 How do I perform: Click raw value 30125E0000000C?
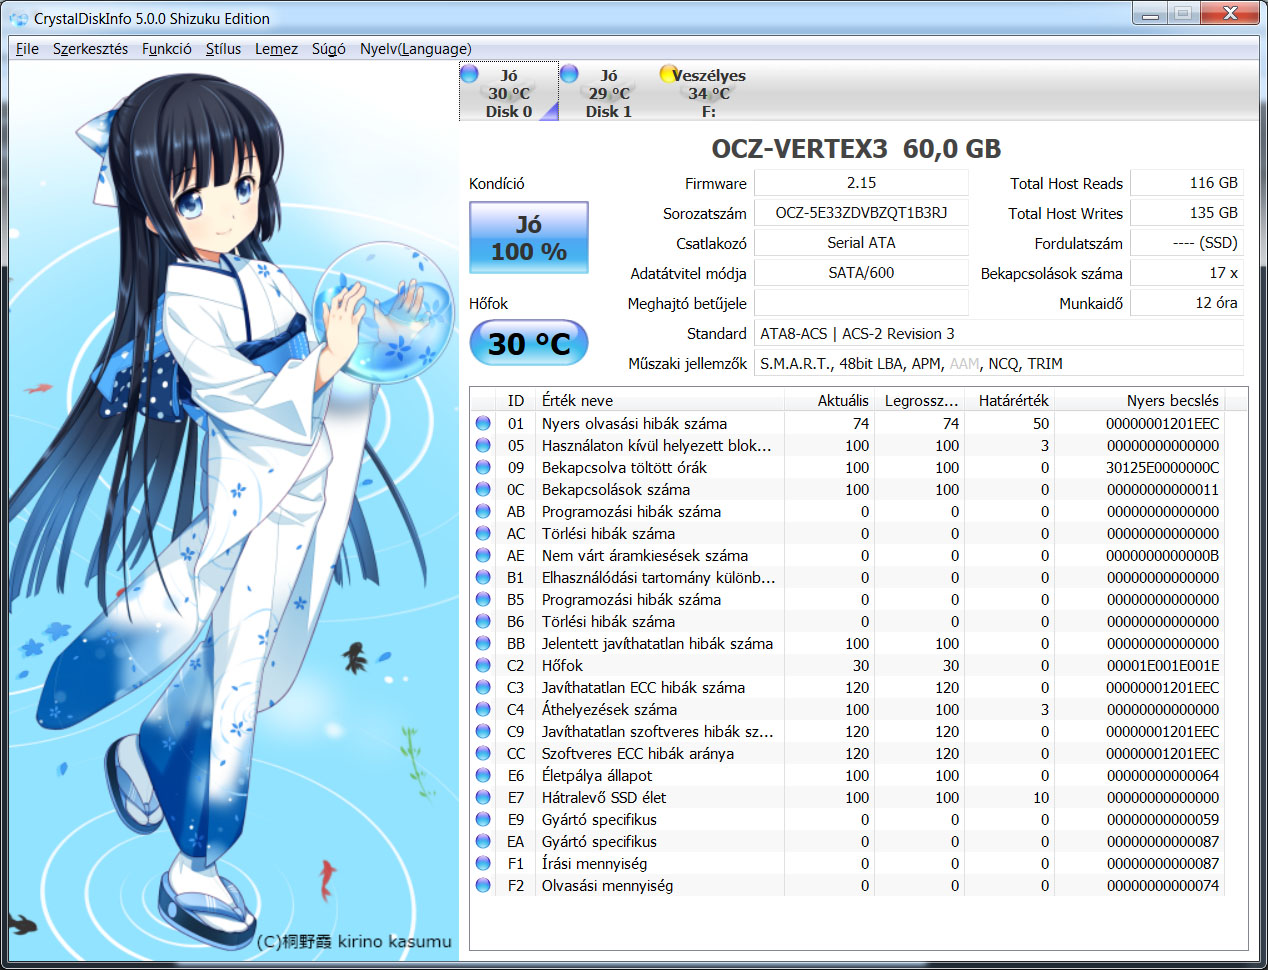(x=1162, y=467)
